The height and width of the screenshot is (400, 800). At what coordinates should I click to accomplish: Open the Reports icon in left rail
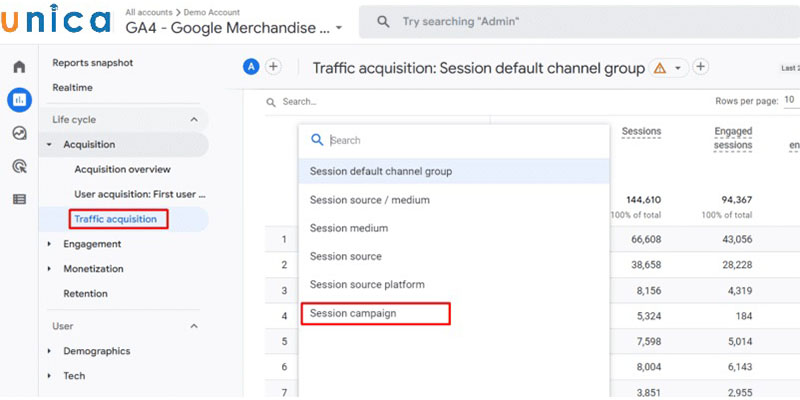tap(18, 100)
